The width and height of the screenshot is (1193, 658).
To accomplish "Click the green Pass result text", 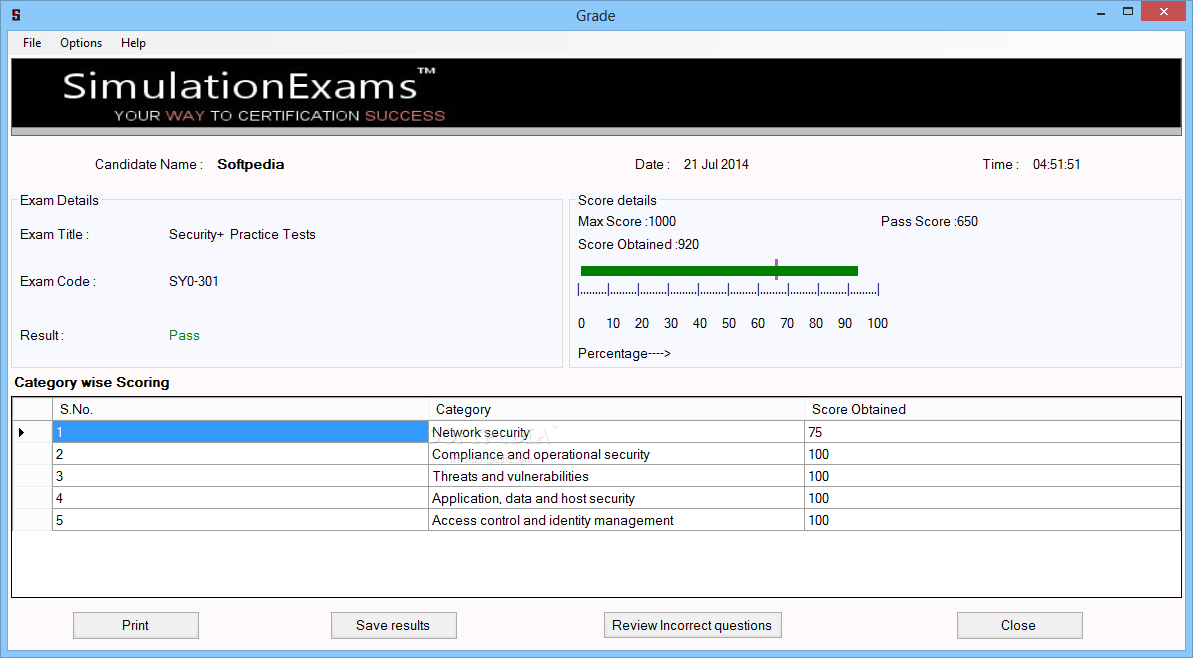I will (184, 335).
